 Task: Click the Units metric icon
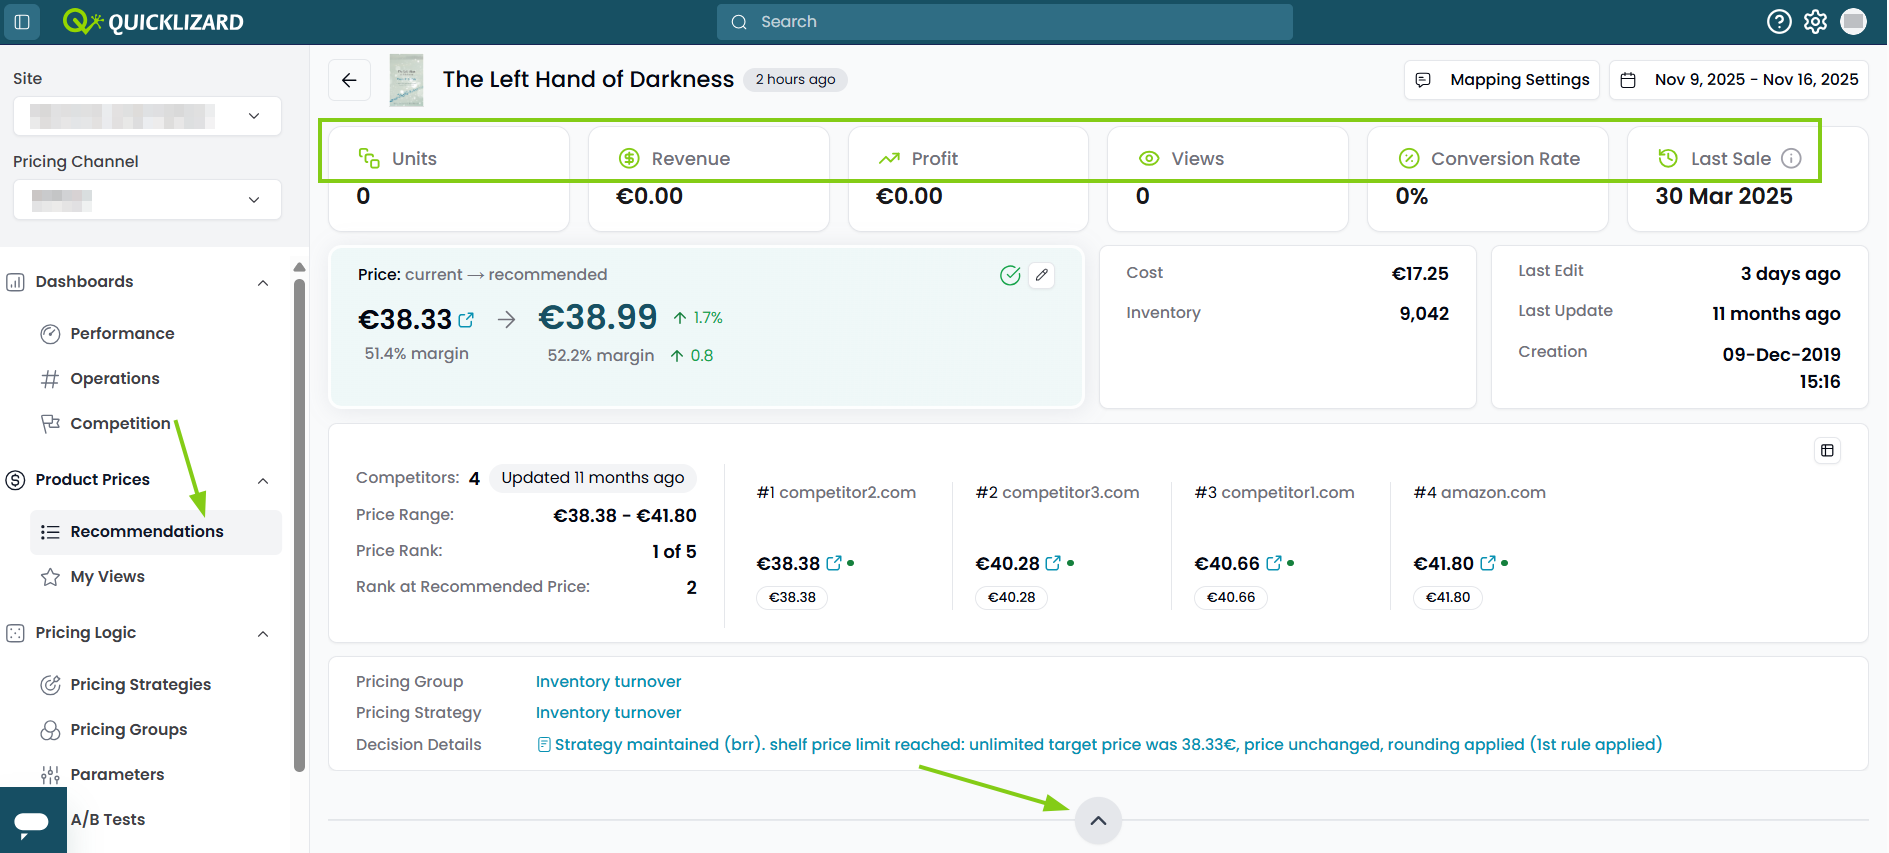coord(369,158)
